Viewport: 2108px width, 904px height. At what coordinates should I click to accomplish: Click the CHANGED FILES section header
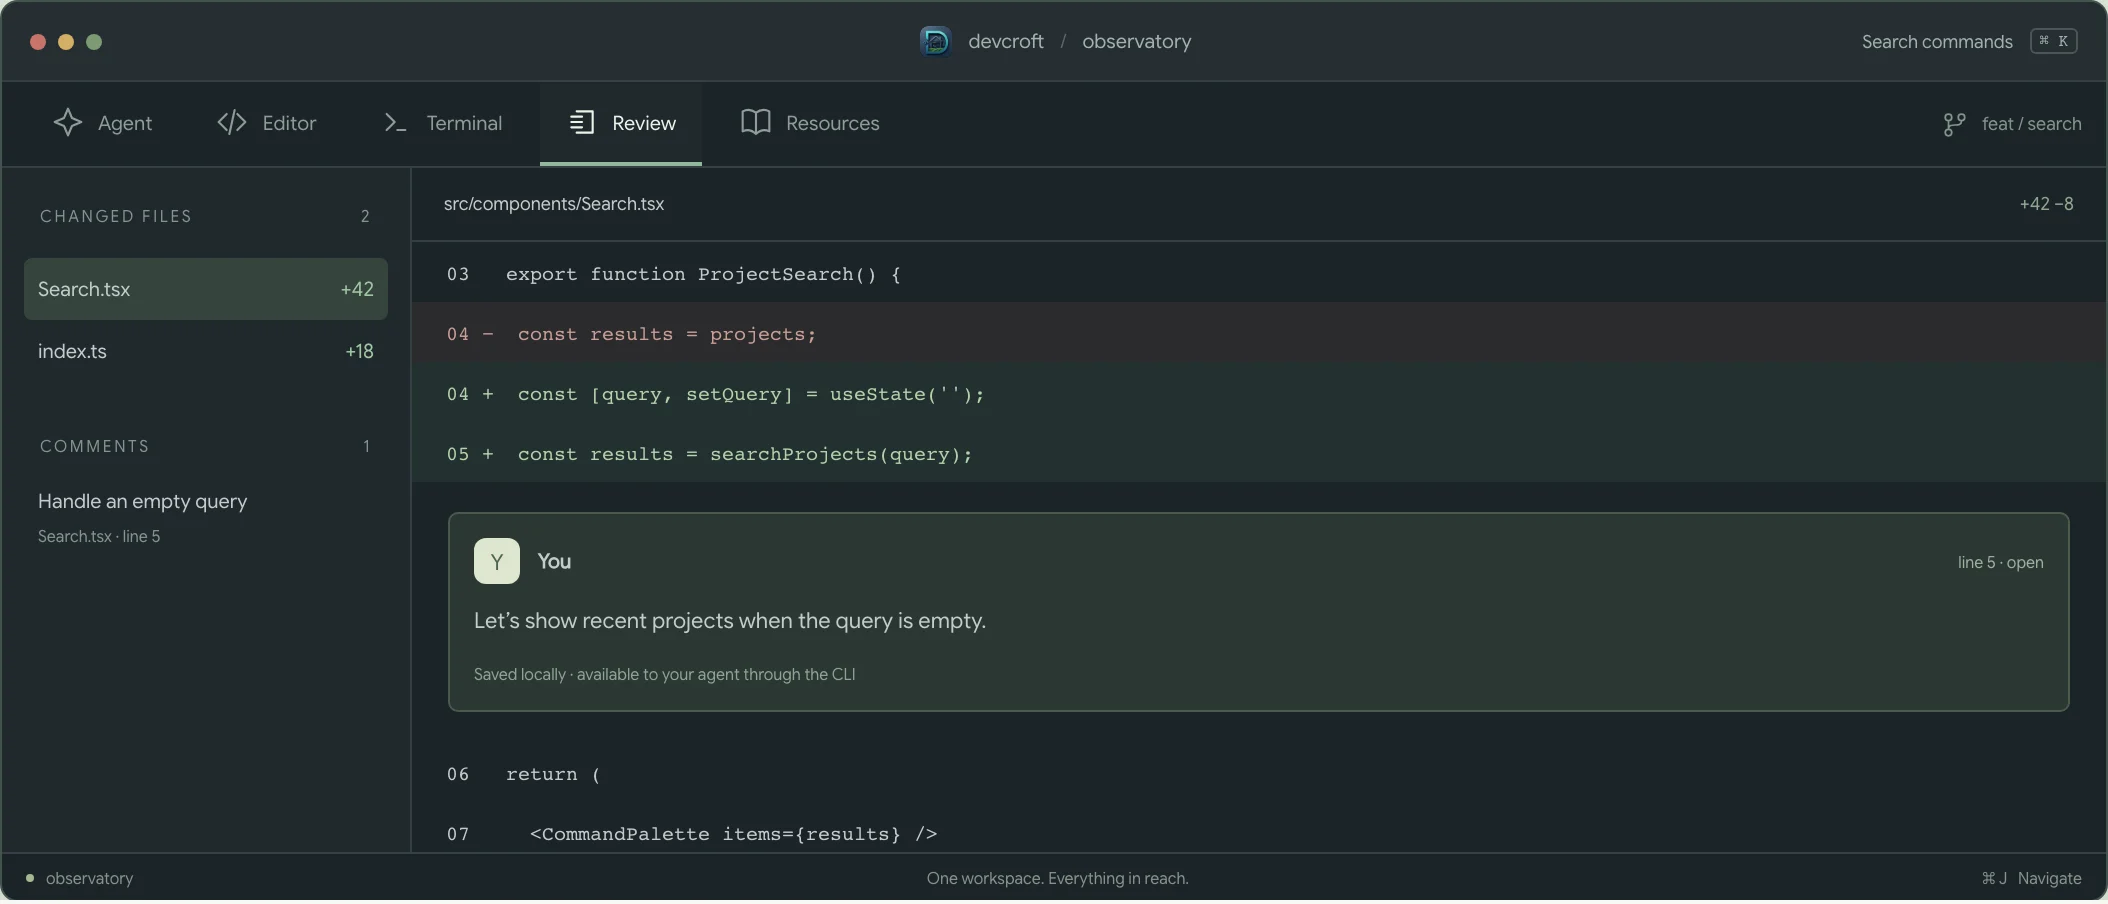[x=116, y=216]
